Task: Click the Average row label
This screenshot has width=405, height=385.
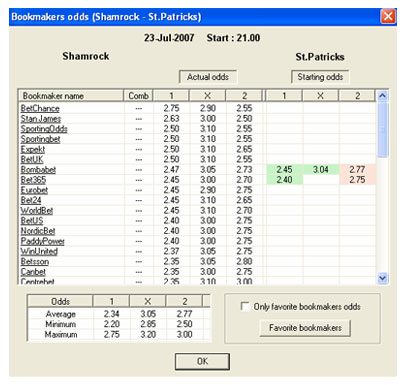Action: 61,314
